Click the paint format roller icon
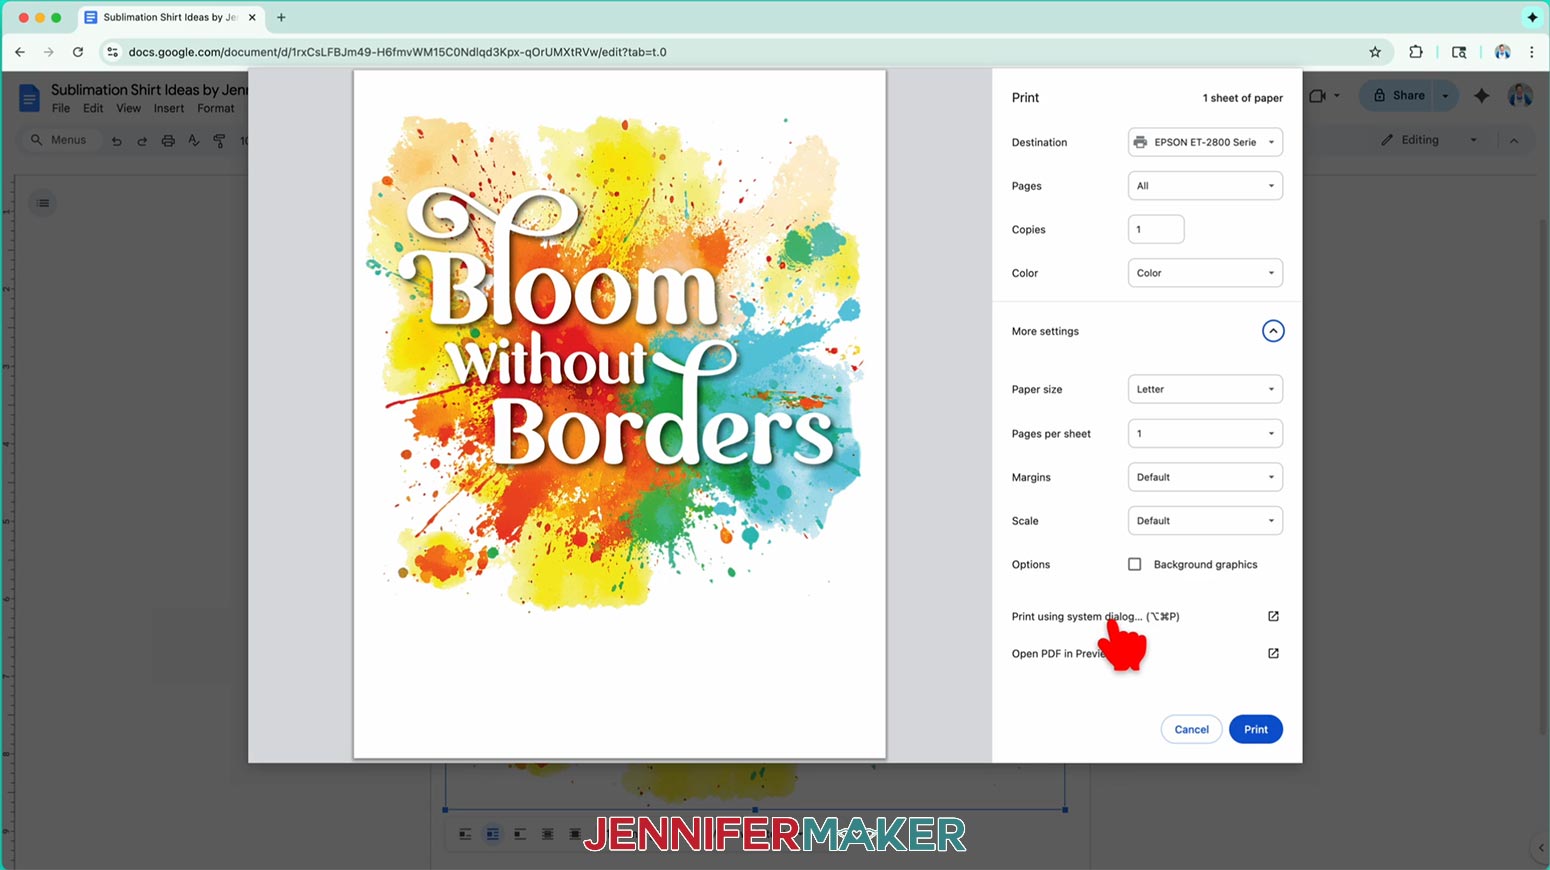1550x870 pixels. pyautogui.click(x=220, y=141)
